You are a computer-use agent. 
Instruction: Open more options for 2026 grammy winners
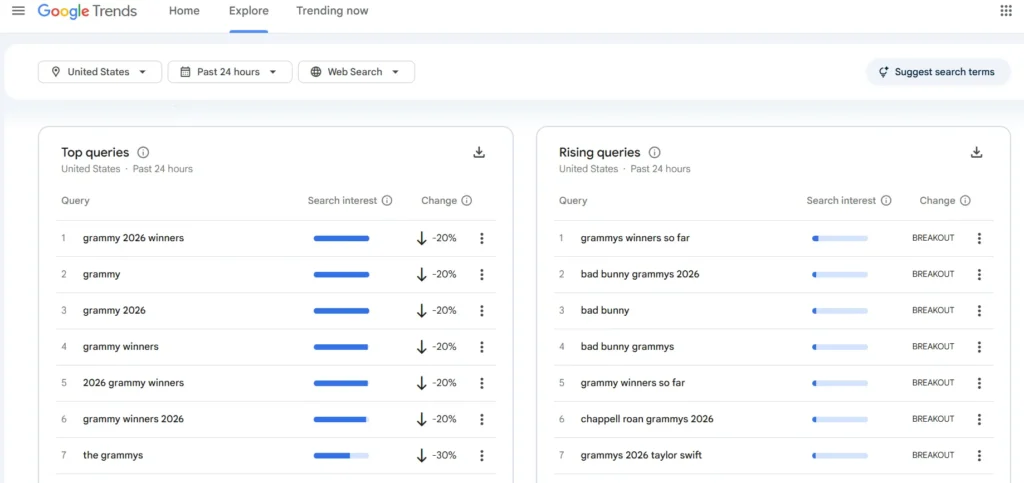(x=482, y=383)
